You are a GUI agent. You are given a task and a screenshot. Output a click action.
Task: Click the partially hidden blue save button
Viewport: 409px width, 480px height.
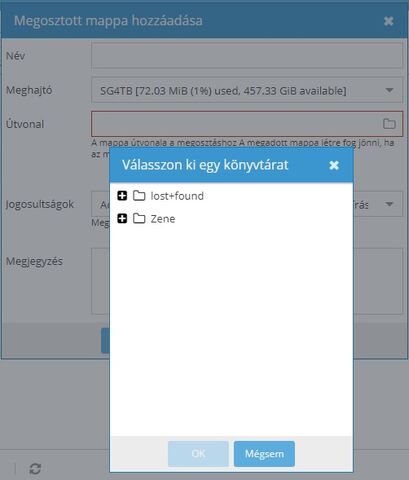[x=105, y=341]
